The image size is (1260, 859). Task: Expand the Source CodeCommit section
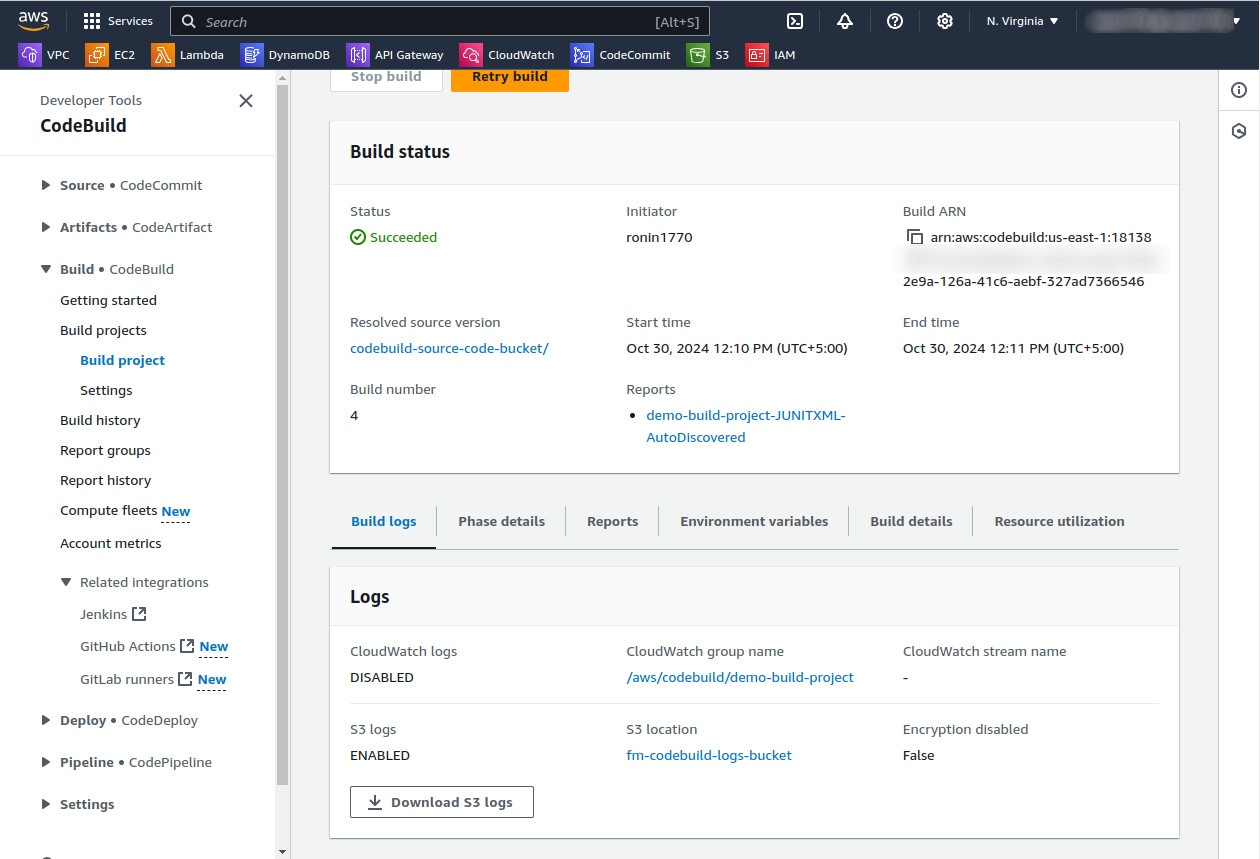point(46,185)
